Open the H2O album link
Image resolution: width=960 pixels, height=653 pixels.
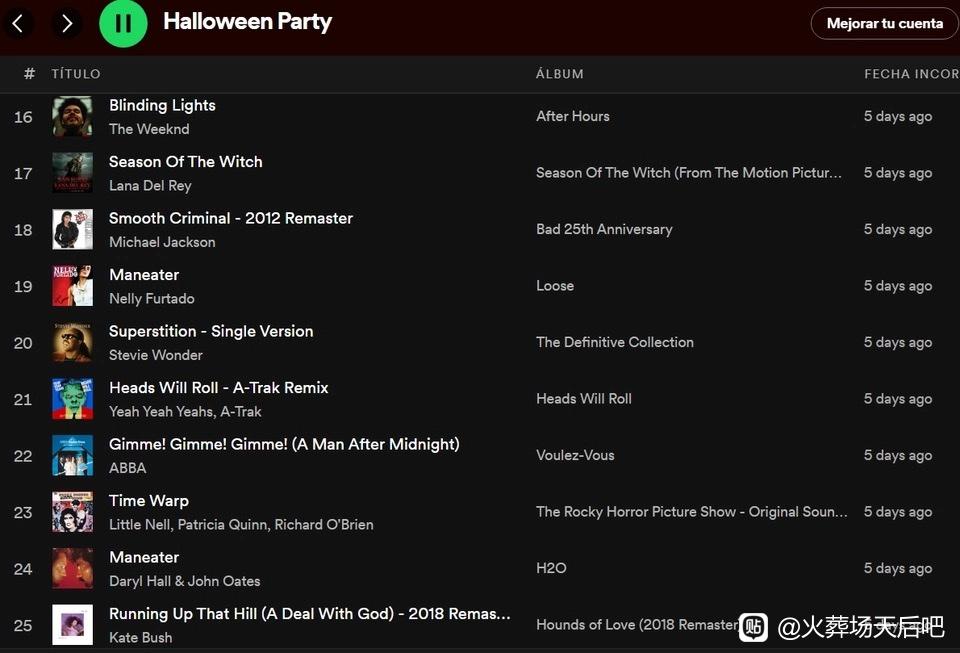551,569
